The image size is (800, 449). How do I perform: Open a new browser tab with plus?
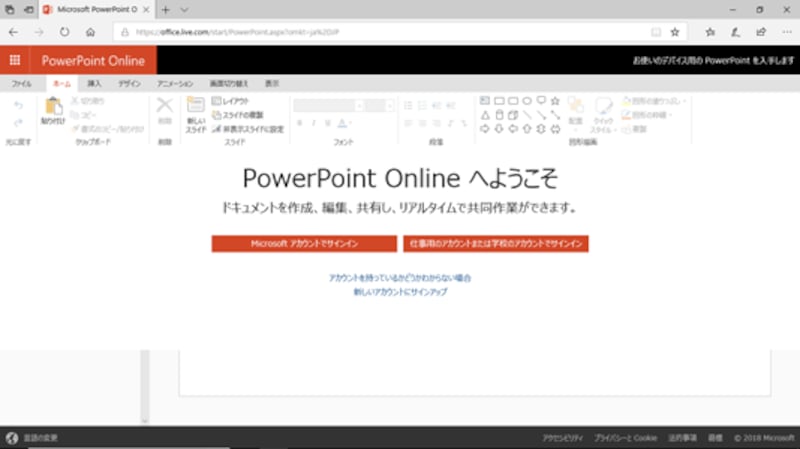pos(165,10)
